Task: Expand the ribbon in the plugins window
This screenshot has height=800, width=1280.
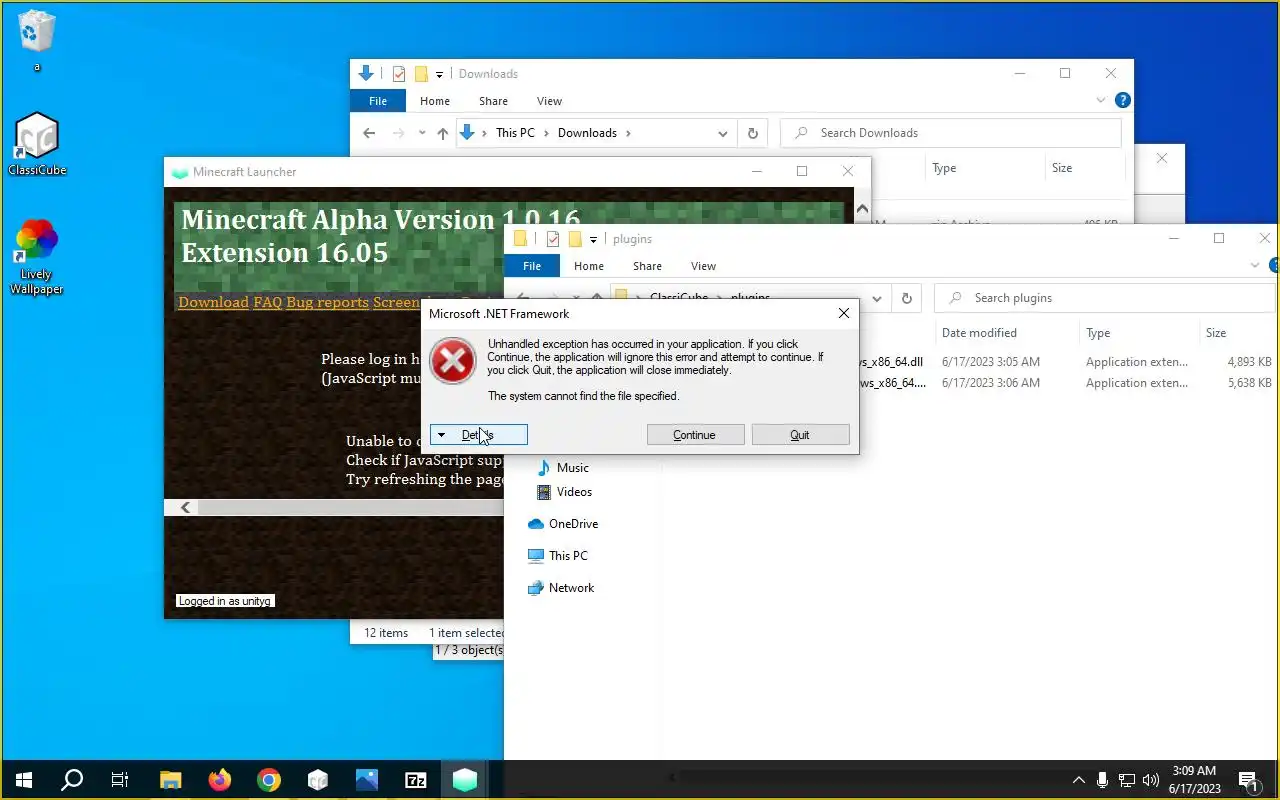Action: [1256, 266]
